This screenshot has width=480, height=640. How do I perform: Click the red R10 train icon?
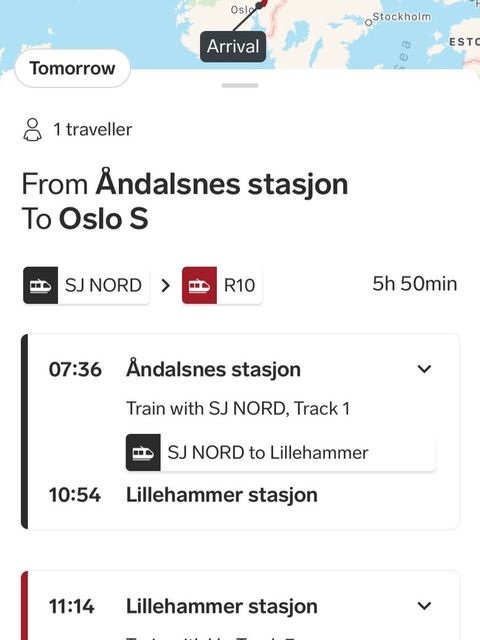tap(199, 285)
